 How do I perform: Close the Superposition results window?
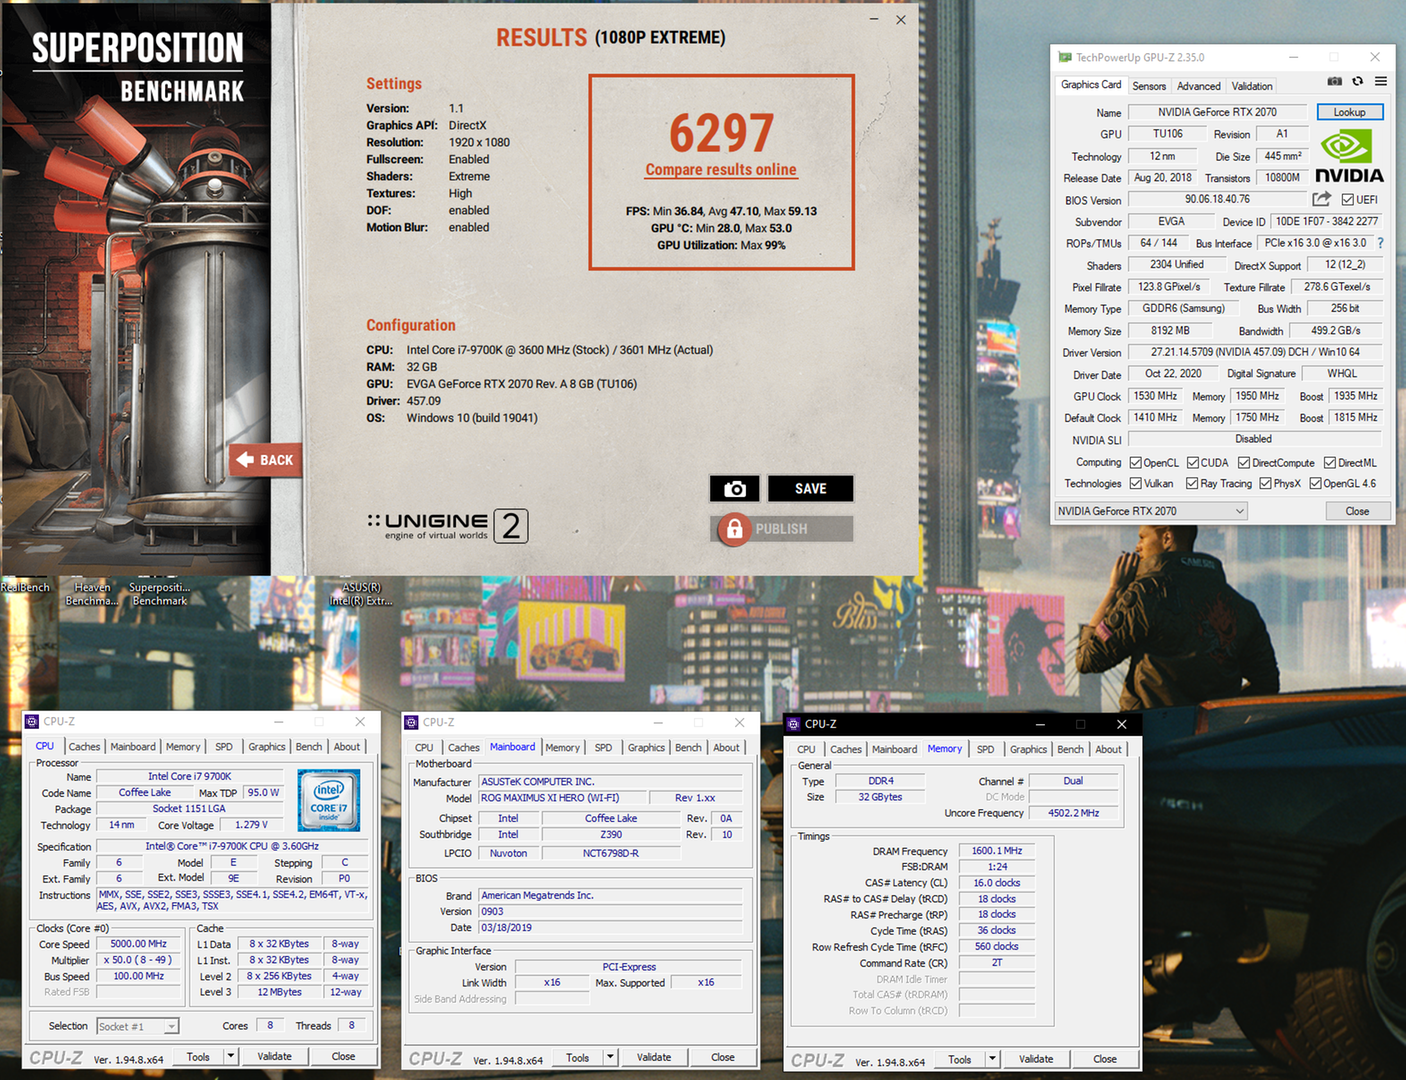pyautogui.click(x=901, y=19)
